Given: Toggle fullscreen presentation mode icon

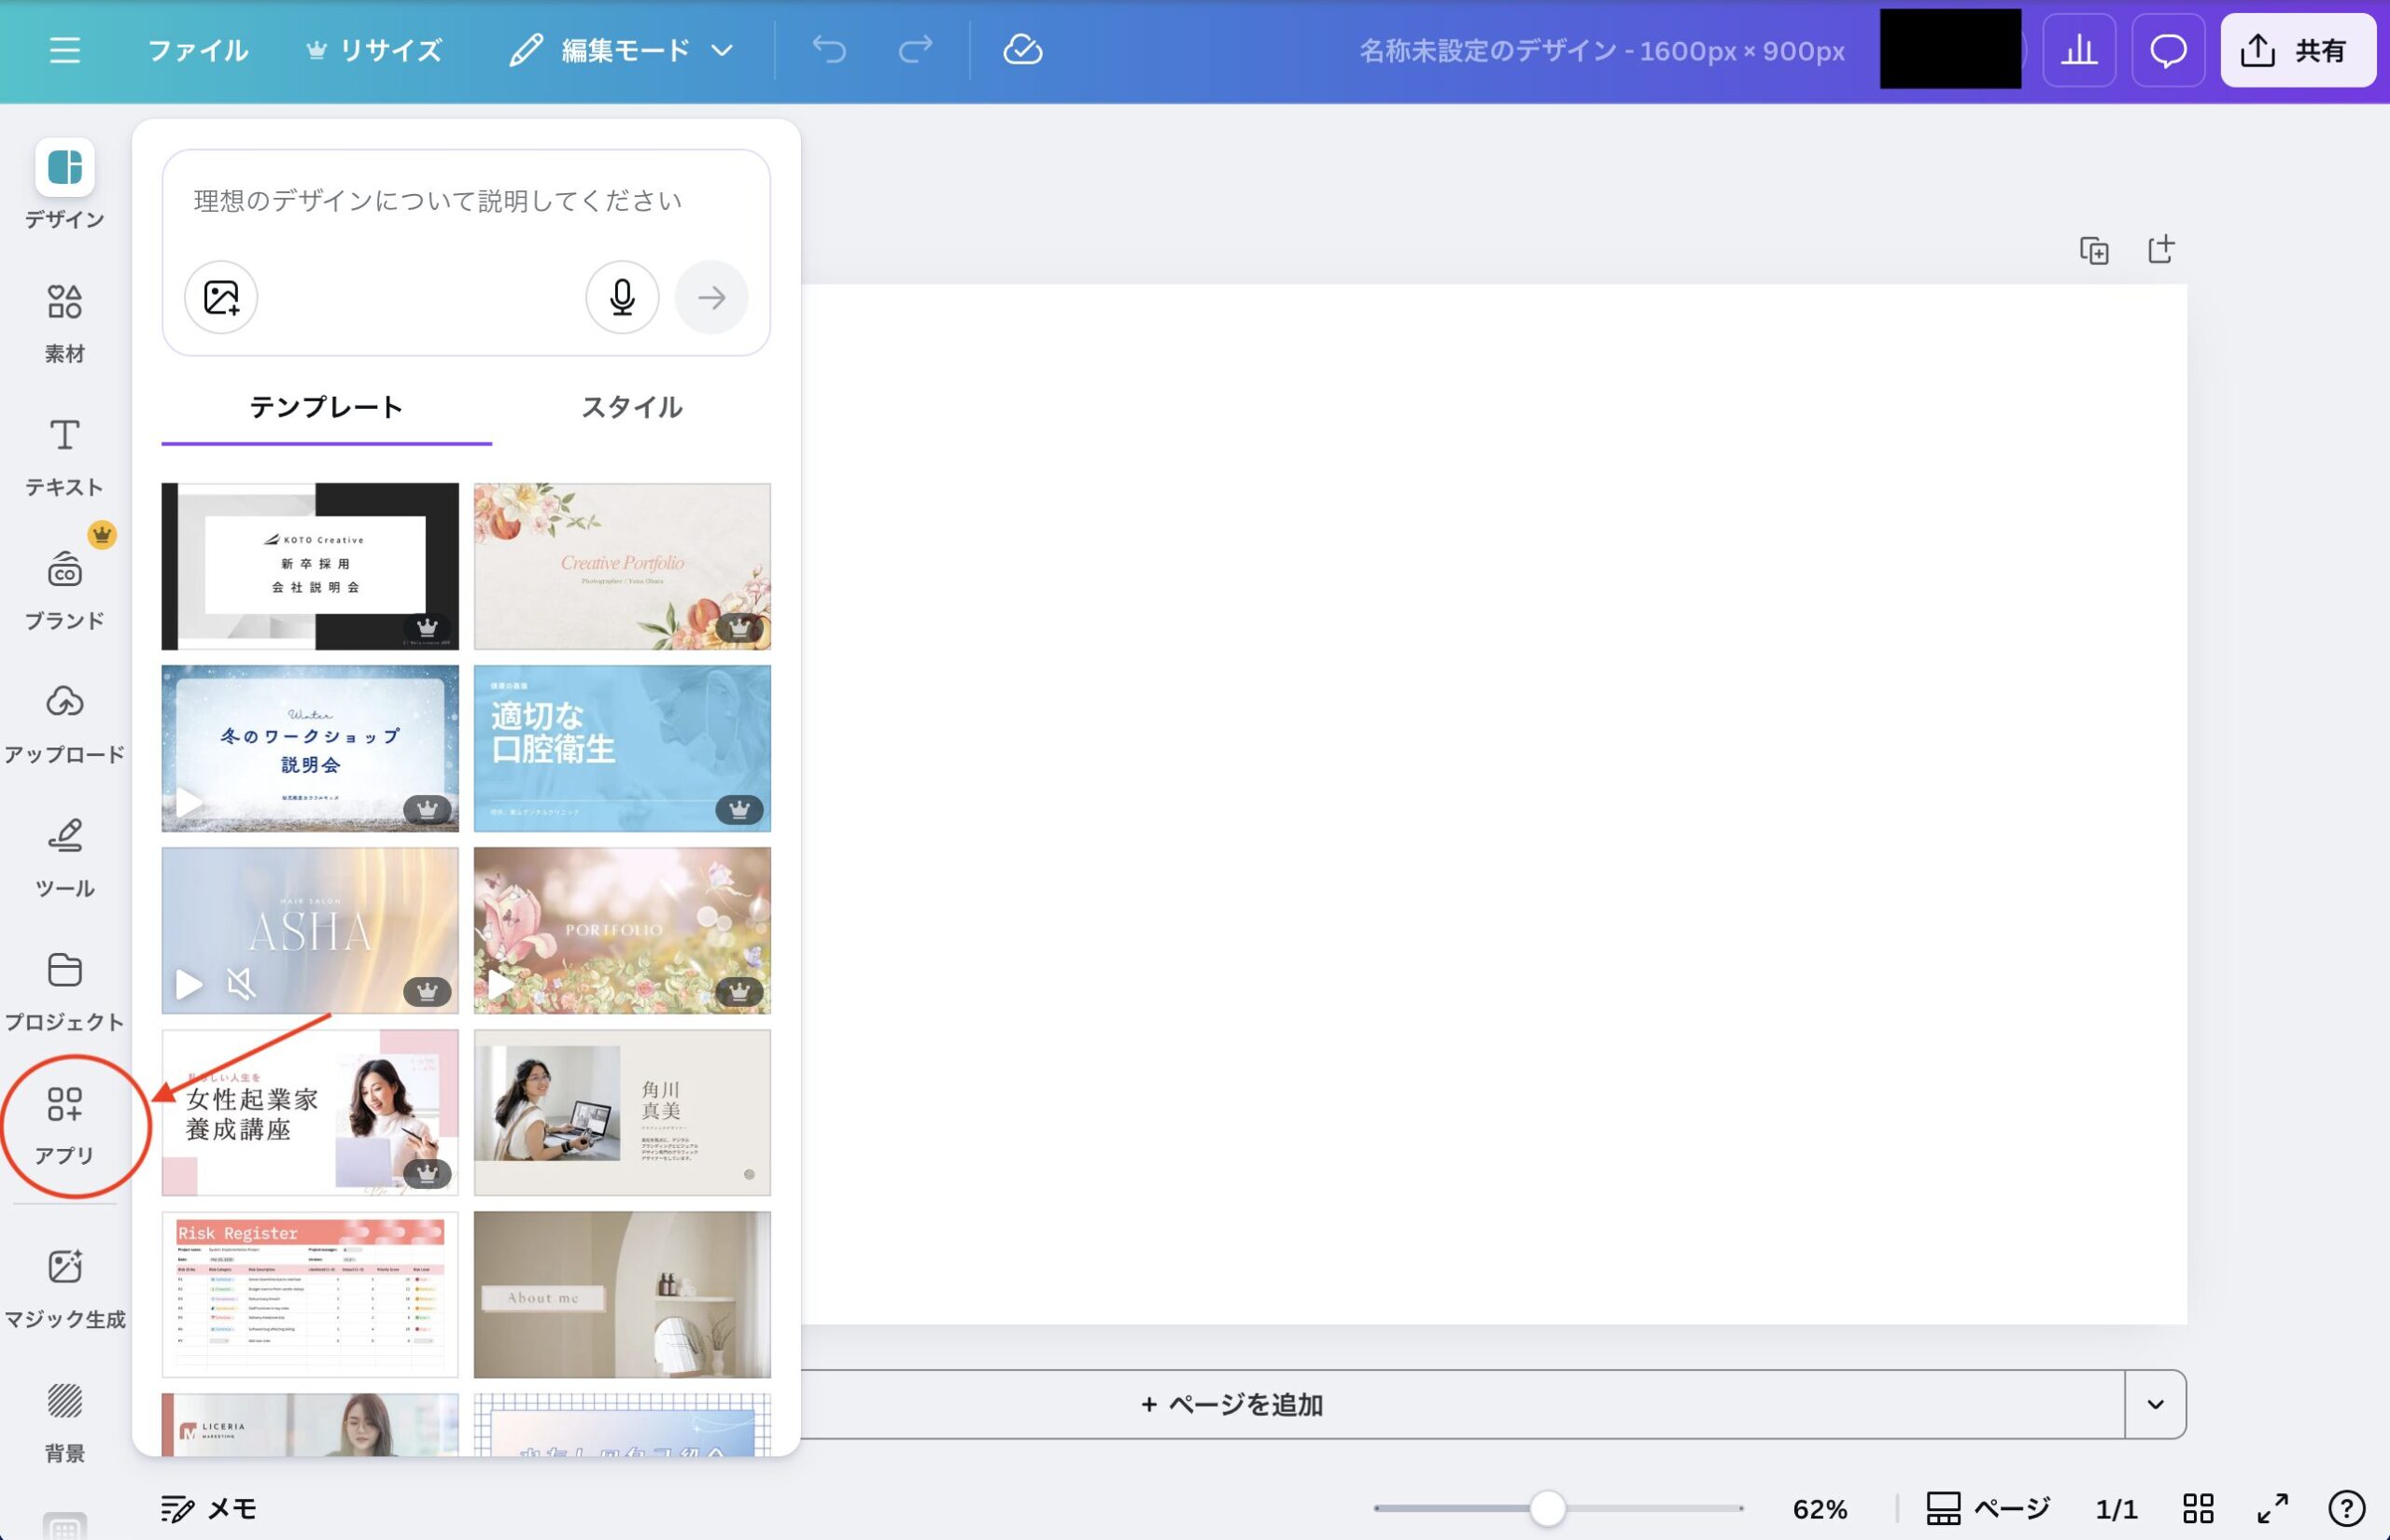Looking at the screenshot, I should [2273, 1508].
